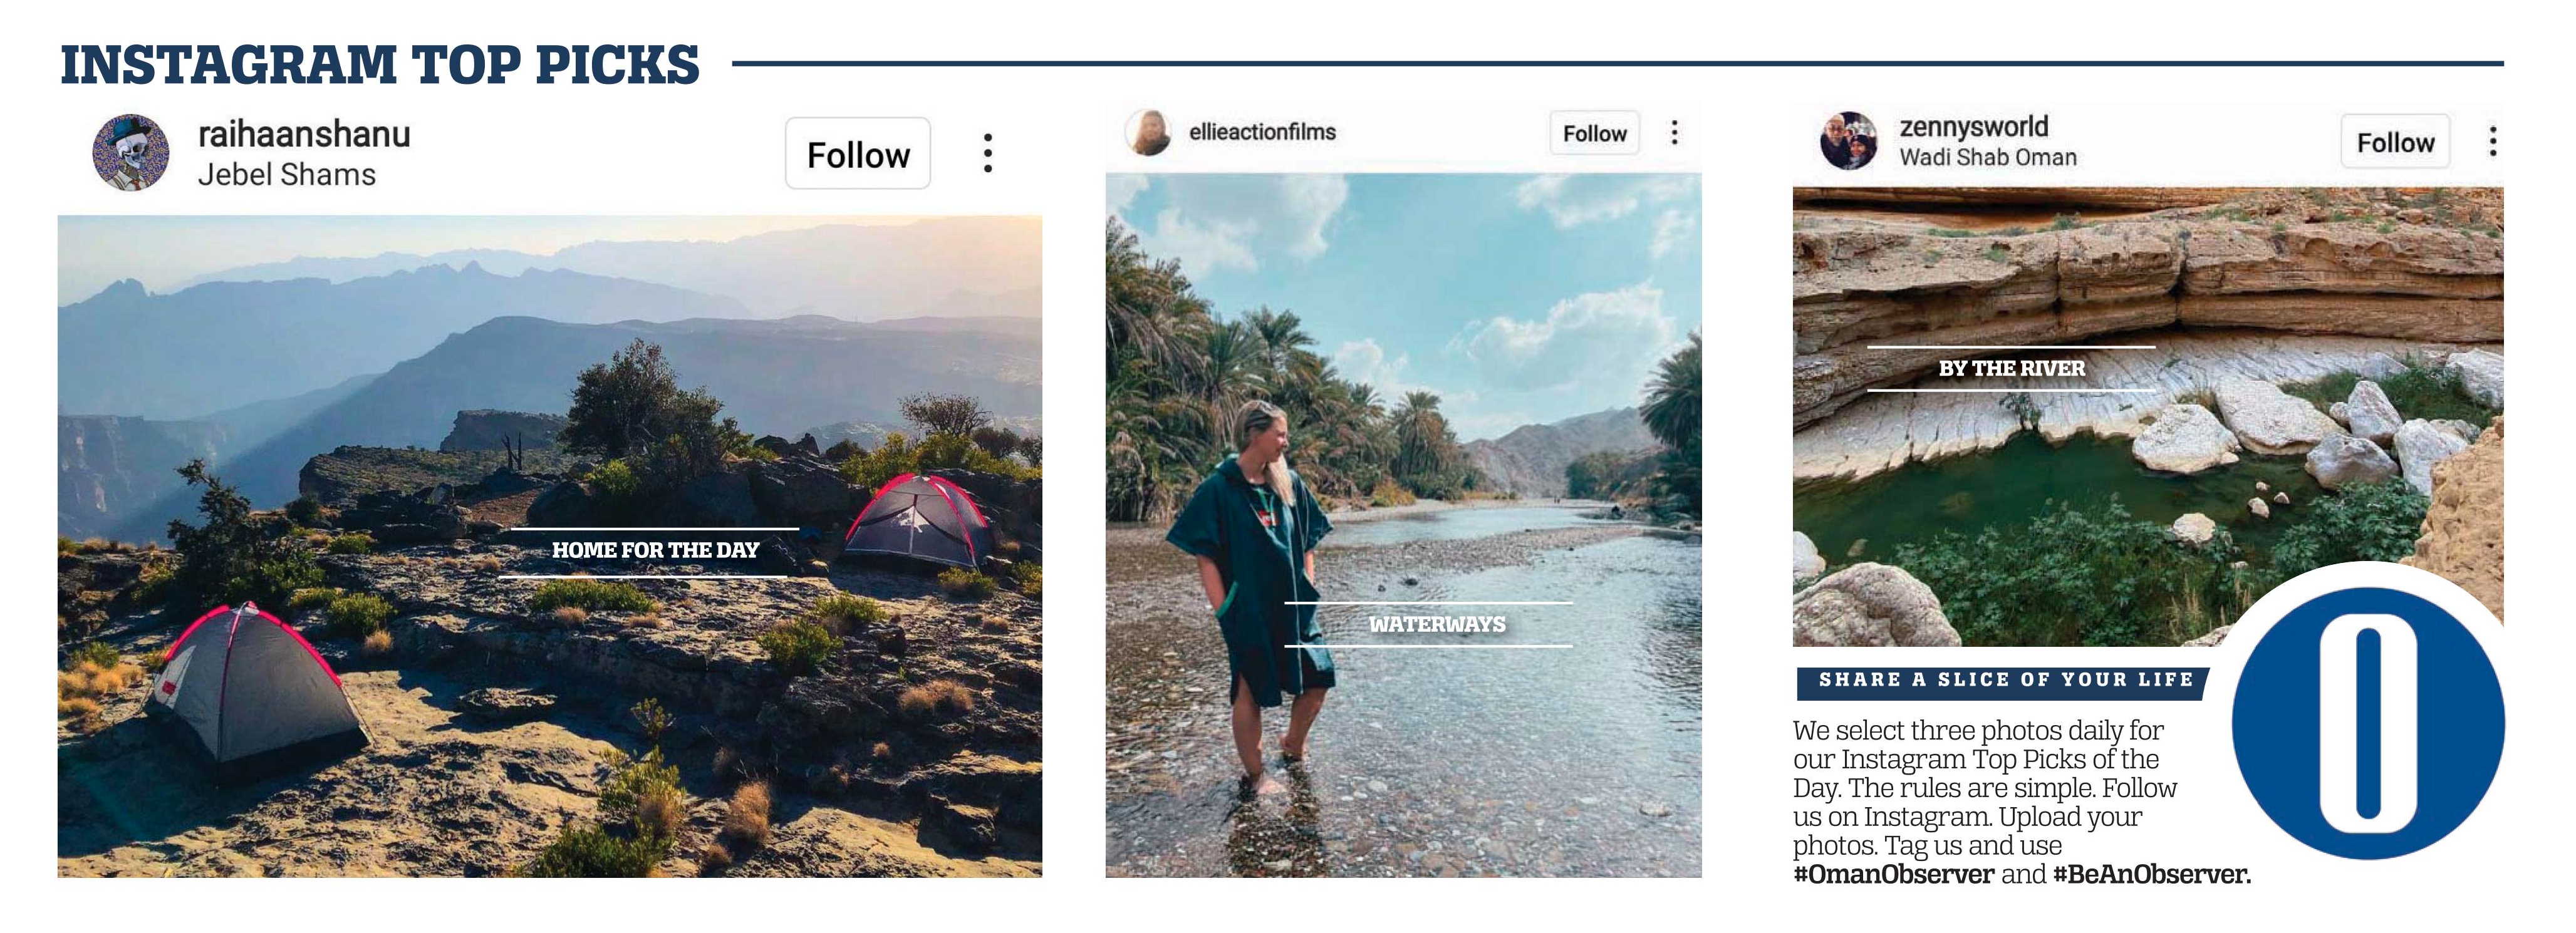This screenshot has width=2576, height=933.
Task: Open ellieactionfilms profile picture
Action: pyautogui.click(x=1148, y=133)
